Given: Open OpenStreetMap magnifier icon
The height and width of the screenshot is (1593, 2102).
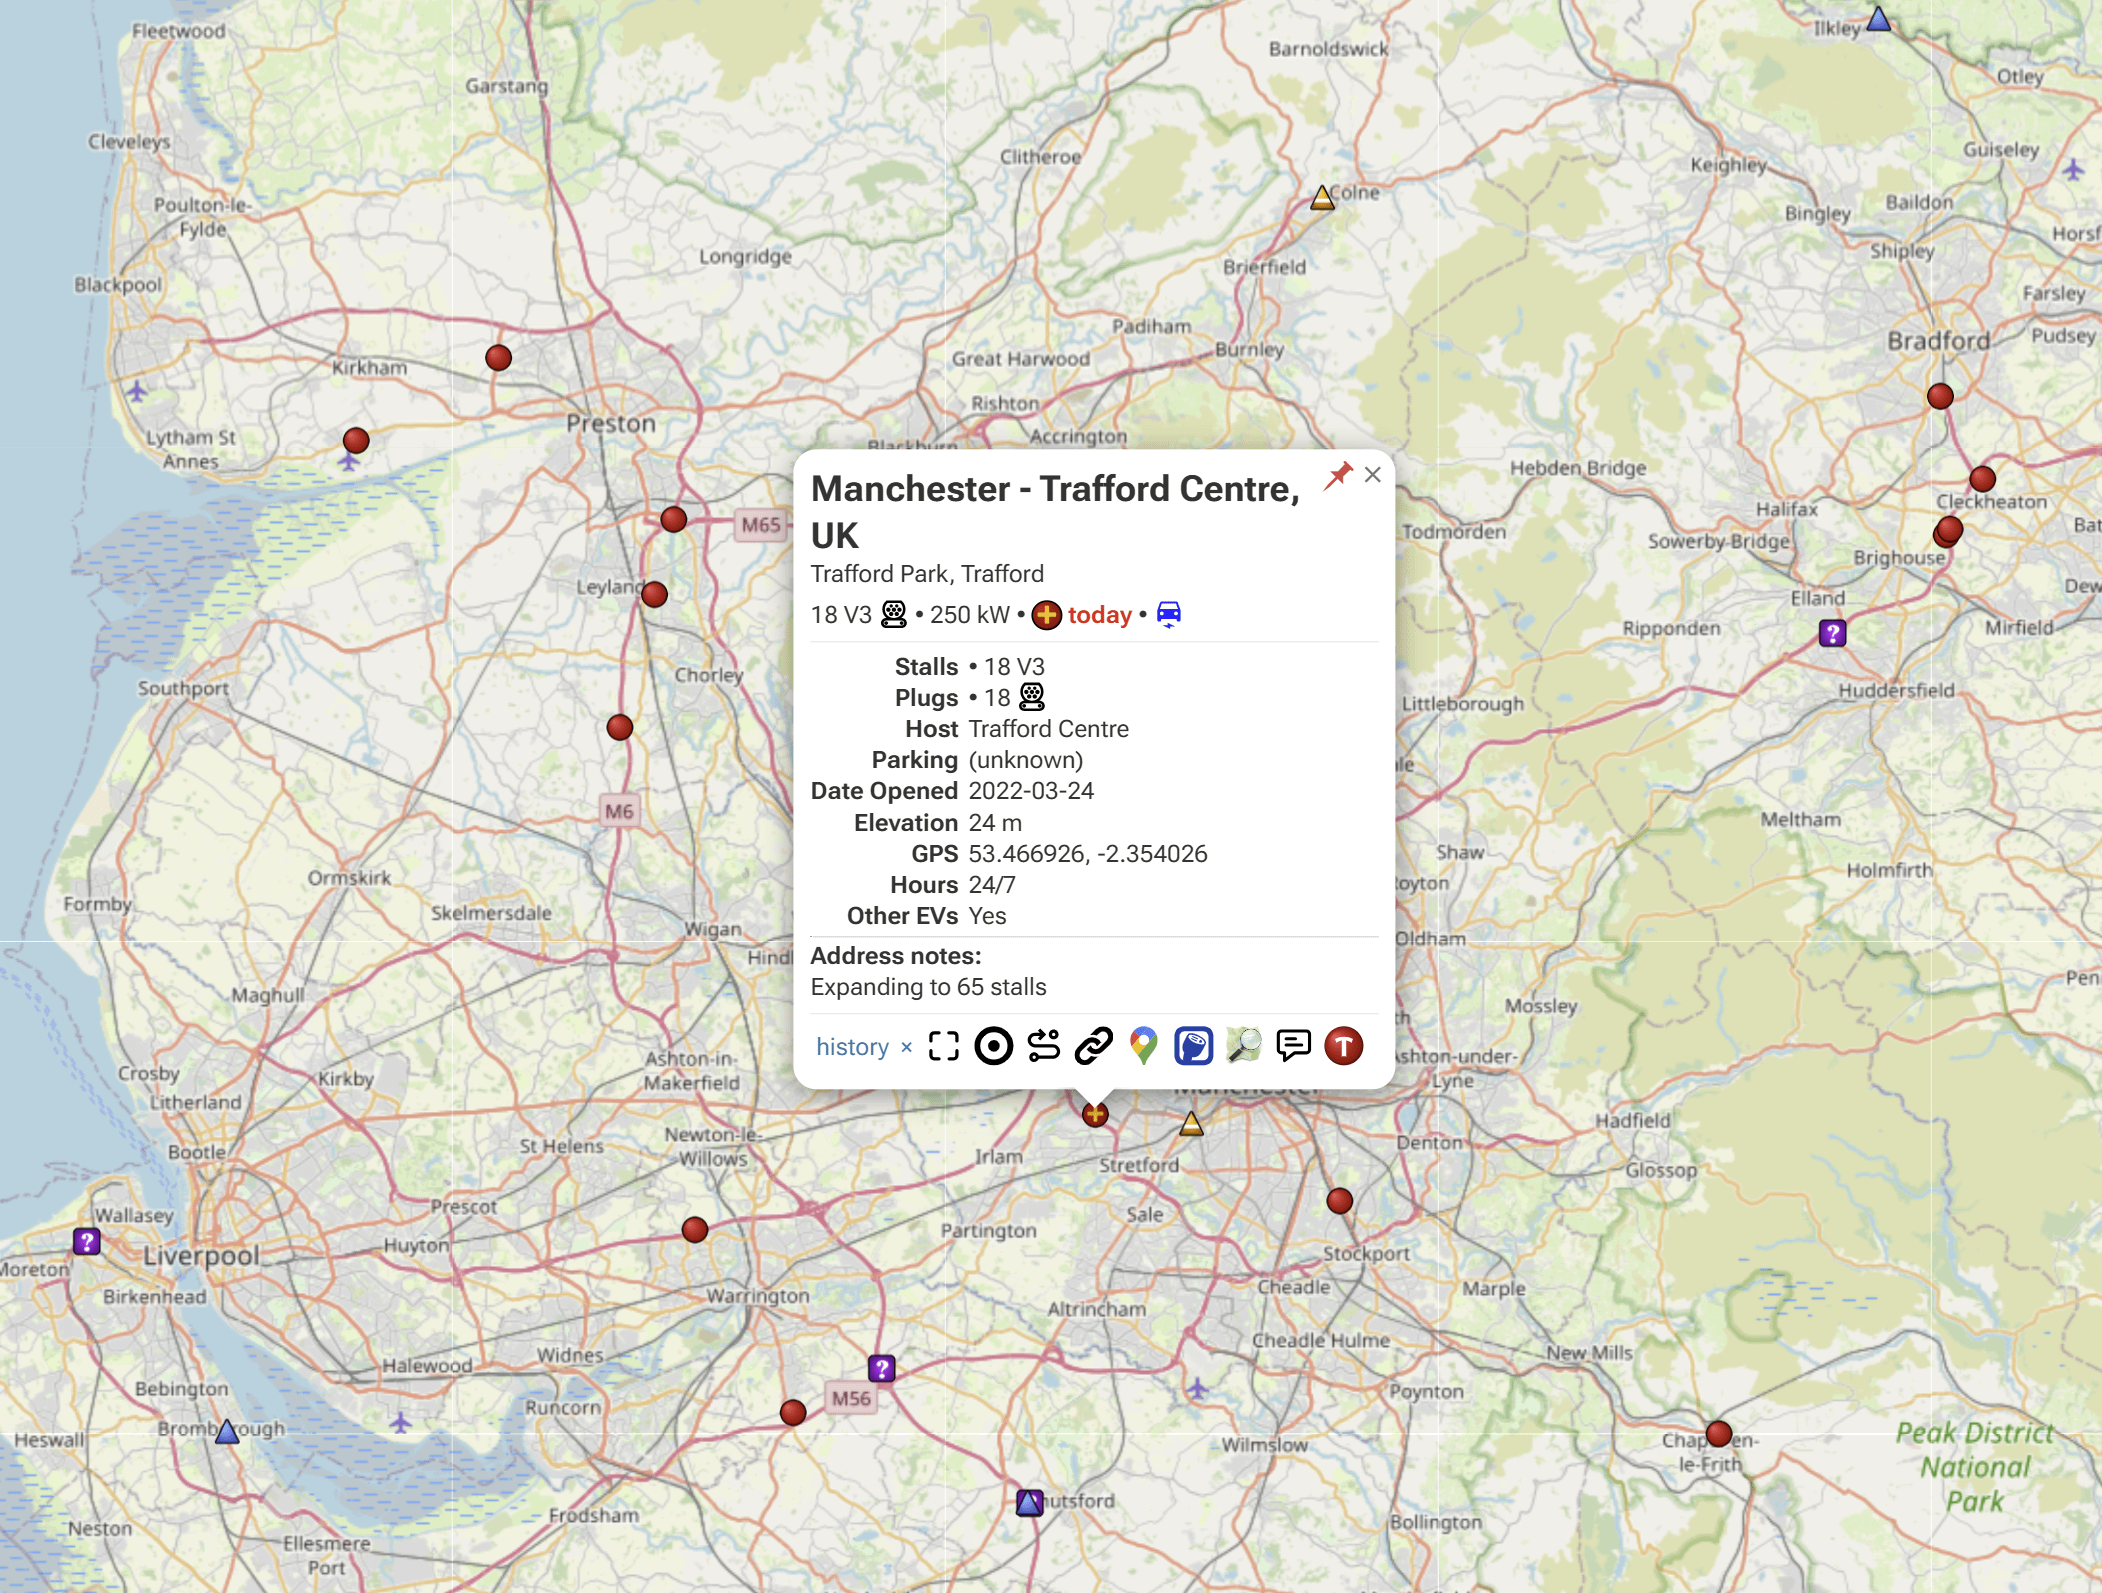Looking at the screenshot, I should tap(1243, 1046).
